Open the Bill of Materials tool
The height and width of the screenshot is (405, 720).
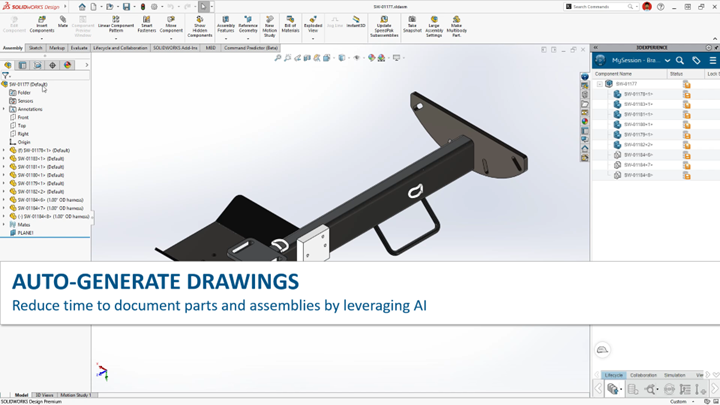pyautogui.click(x=290, y=24)
